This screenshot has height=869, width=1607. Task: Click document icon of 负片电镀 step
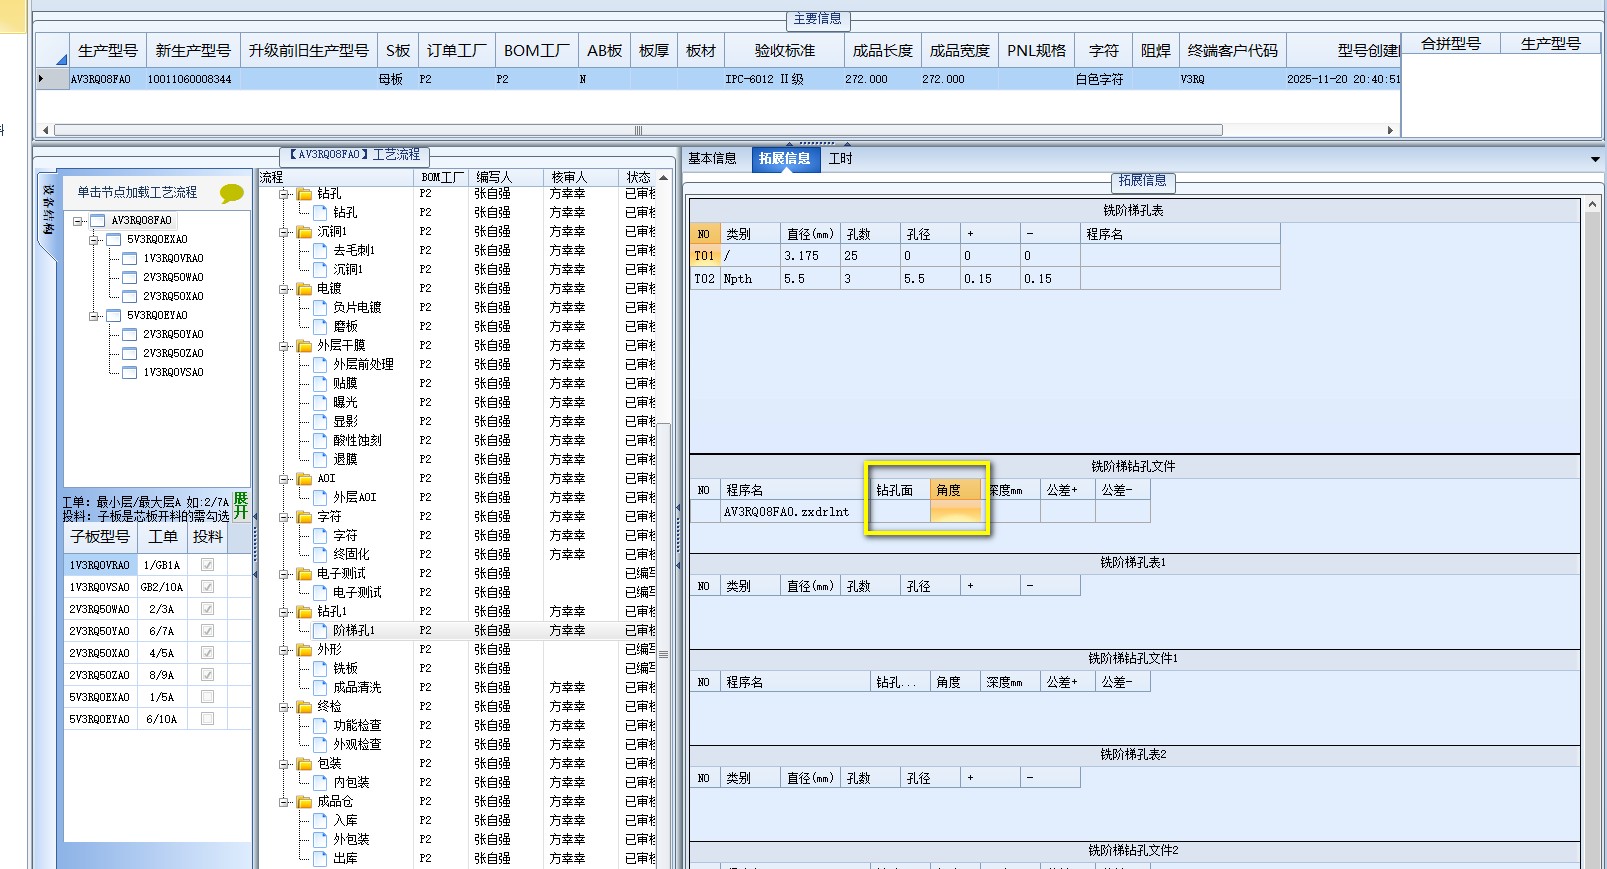click(320, 308)
